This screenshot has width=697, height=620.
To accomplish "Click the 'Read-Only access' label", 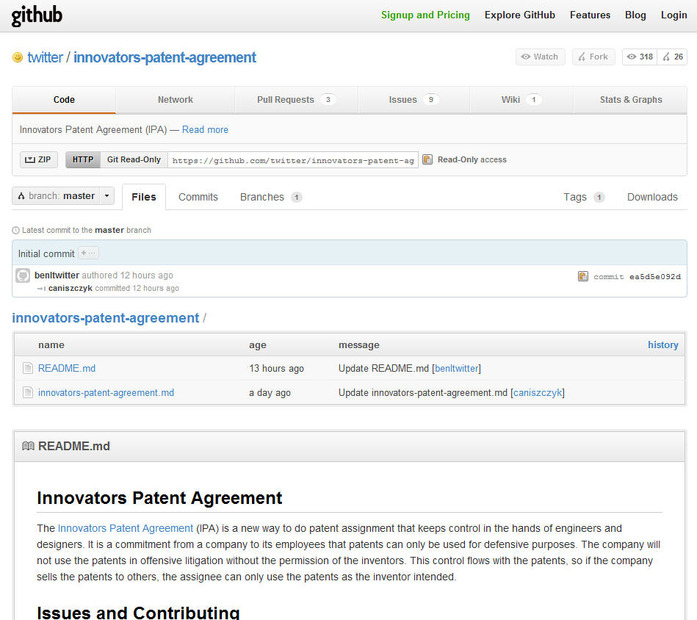I will pyautogui.click(x=472, y=160).
